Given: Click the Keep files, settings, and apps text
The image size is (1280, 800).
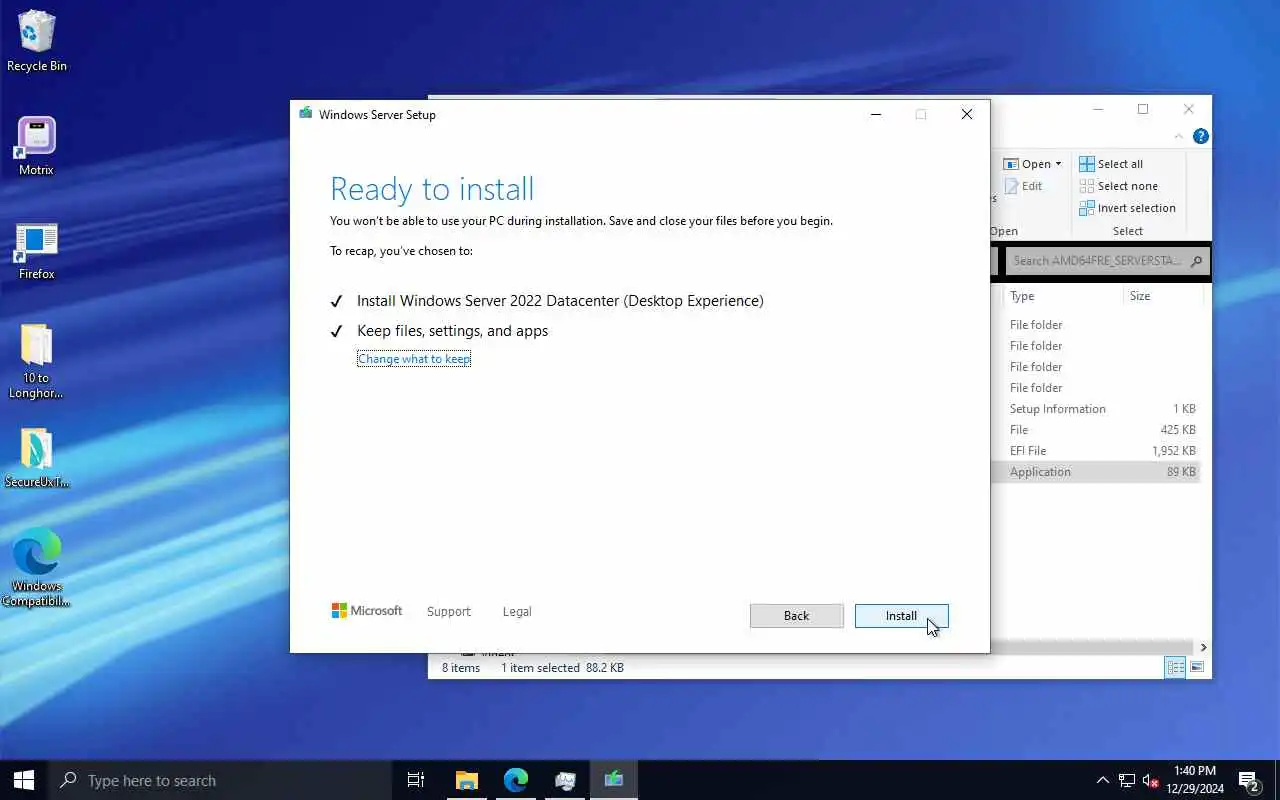Looking at the screenshot, I should tap(452, 331).
